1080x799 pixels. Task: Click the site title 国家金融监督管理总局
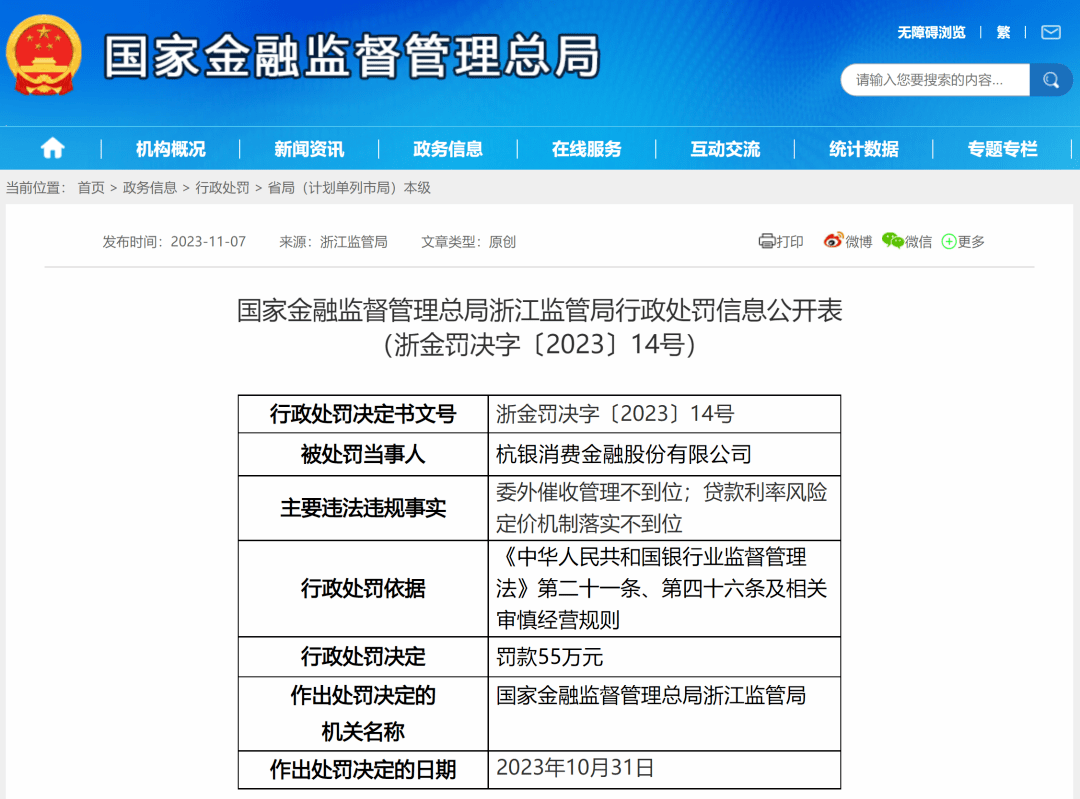pos(352,56)
